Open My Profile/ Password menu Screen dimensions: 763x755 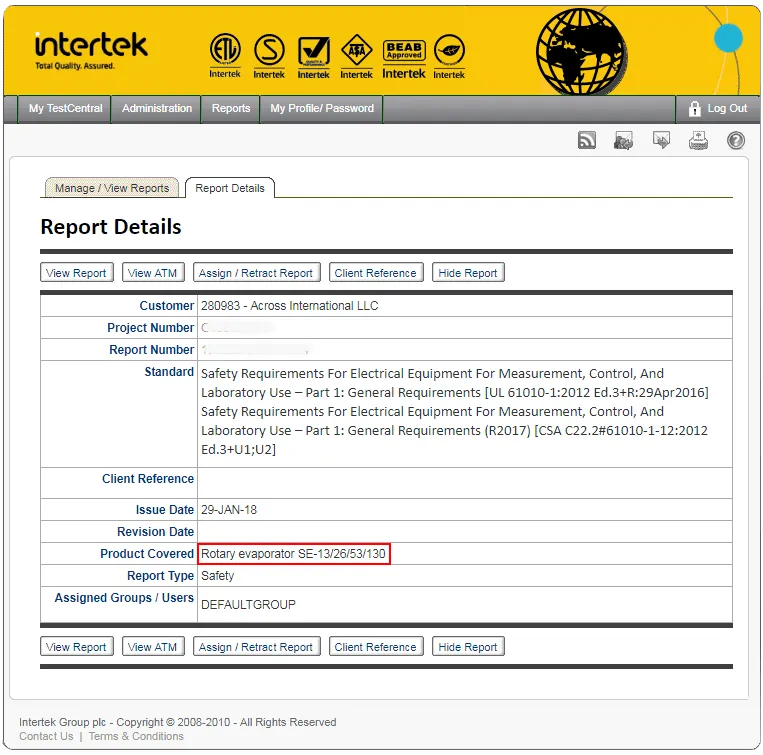tap(322, 108)
